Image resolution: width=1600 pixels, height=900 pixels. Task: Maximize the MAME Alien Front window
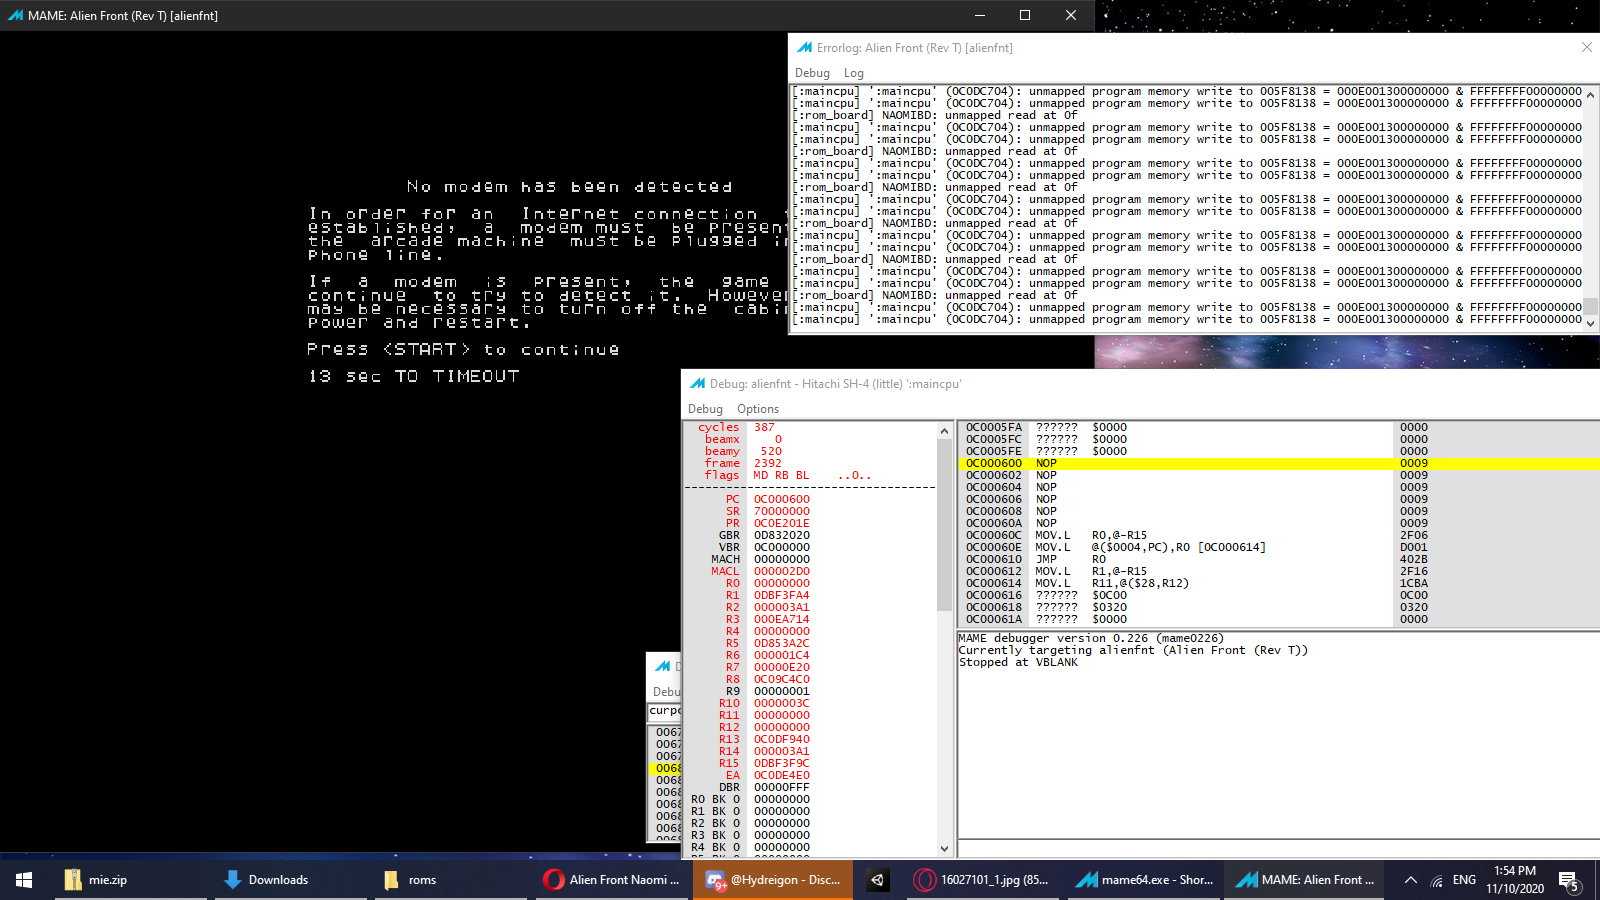point(1025,15)
